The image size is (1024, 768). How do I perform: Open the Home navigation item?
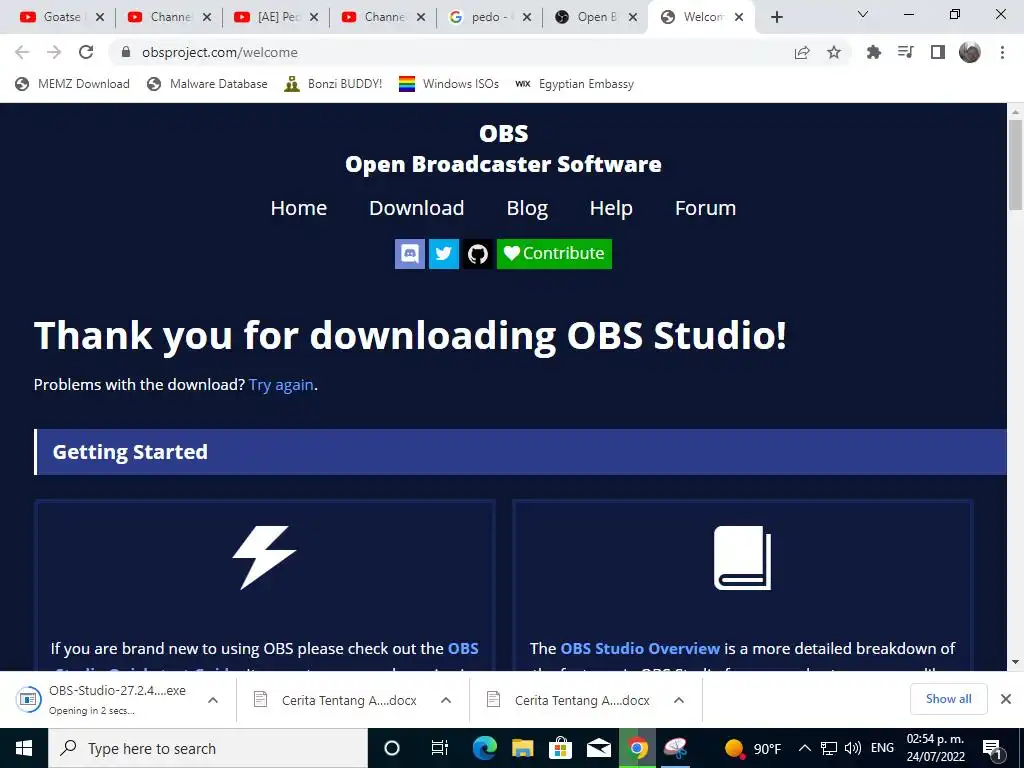[x=298, y=208]
